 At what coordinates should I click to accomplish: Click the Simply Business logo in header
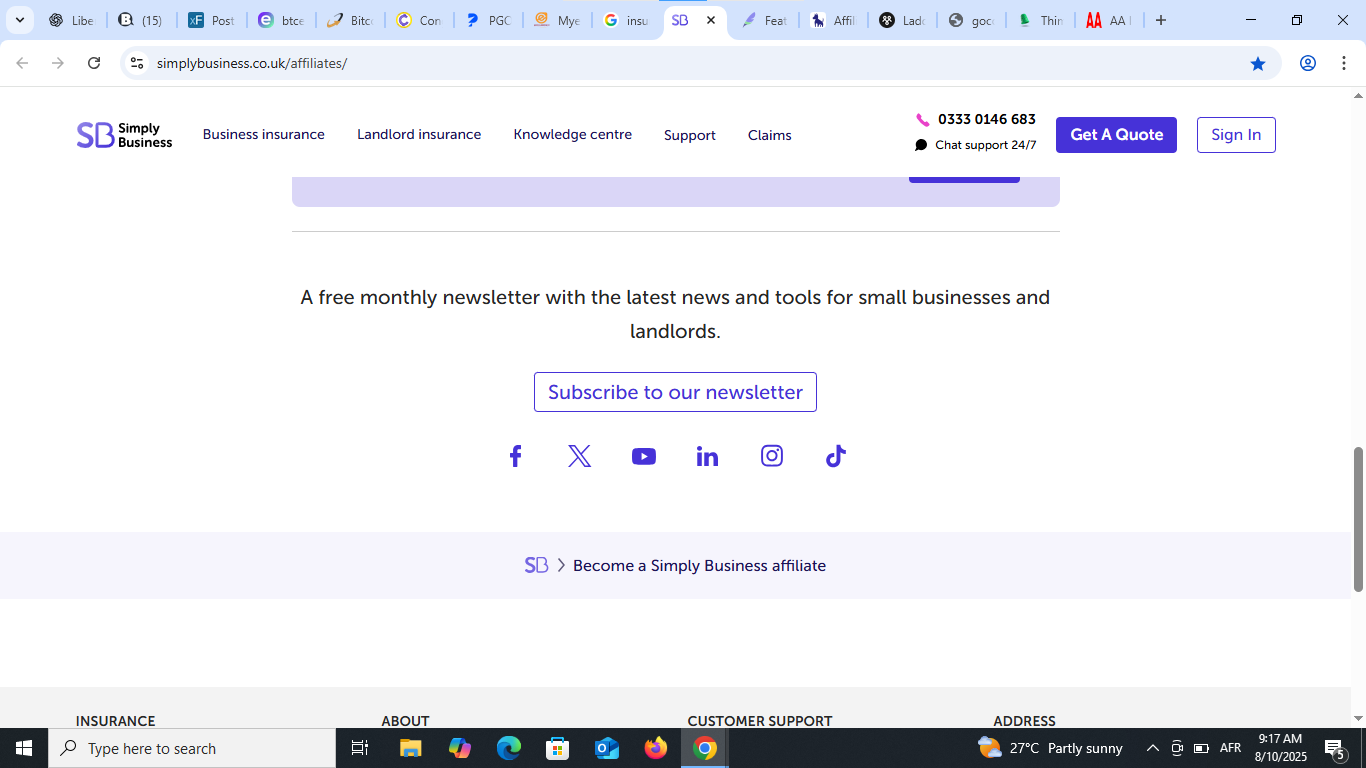point(124,135)
